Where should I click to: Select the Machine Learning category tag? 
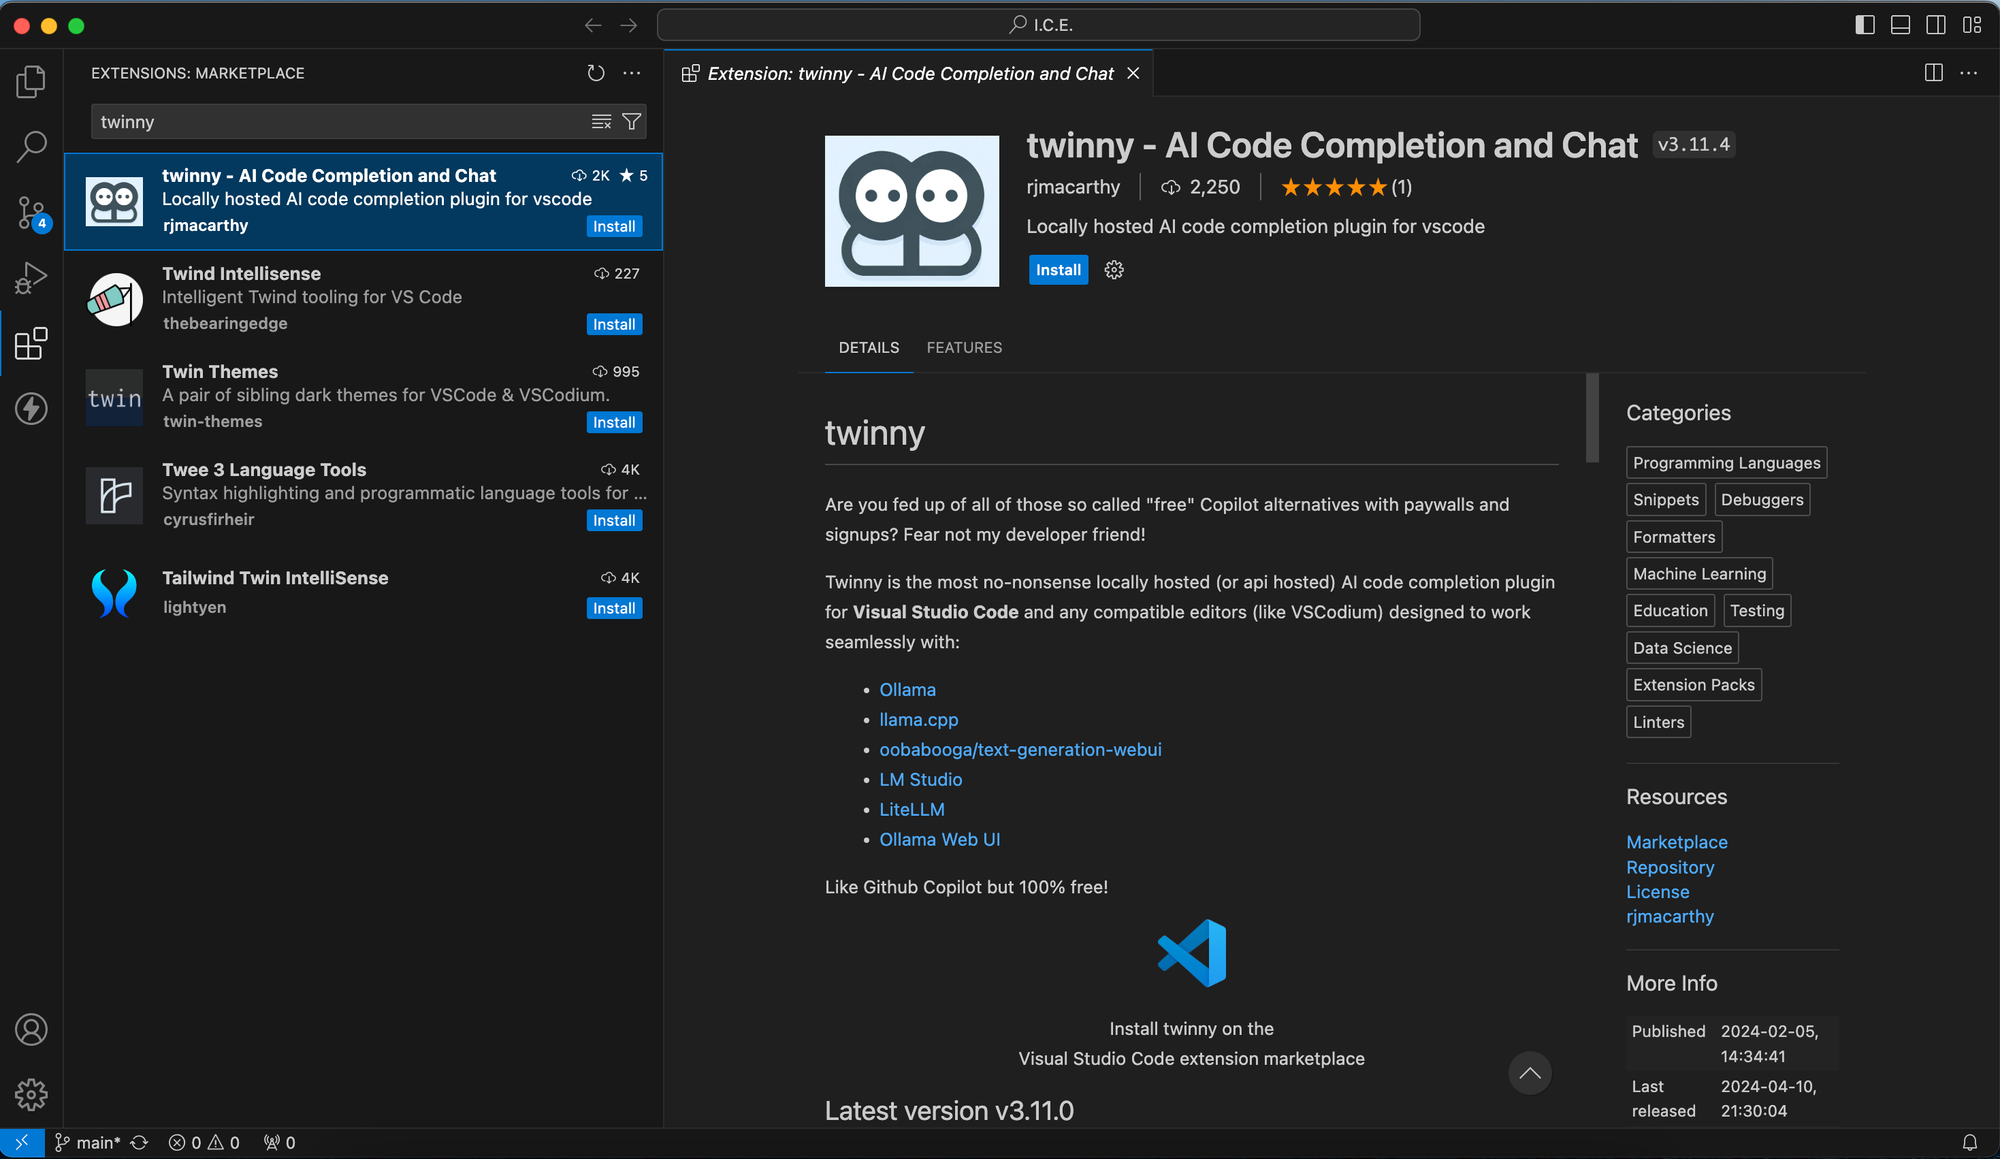[1699, 574]
